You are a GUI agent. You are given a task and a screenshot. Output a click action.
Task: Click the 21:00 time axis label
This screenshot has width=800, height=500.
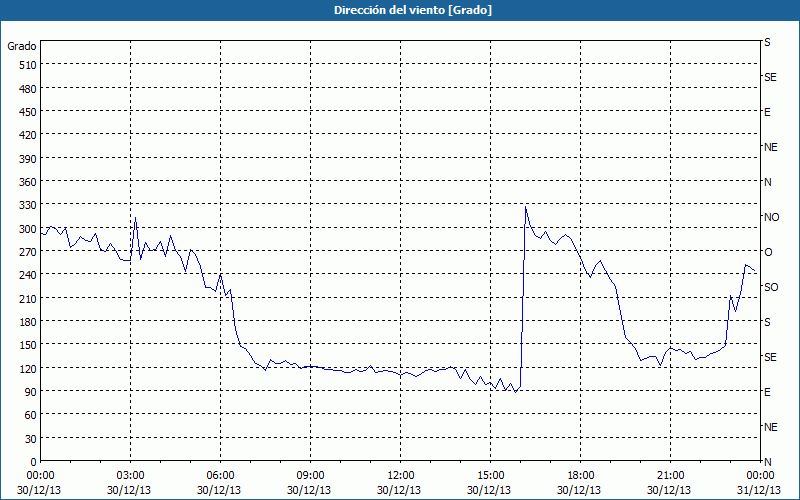point(670,476)
